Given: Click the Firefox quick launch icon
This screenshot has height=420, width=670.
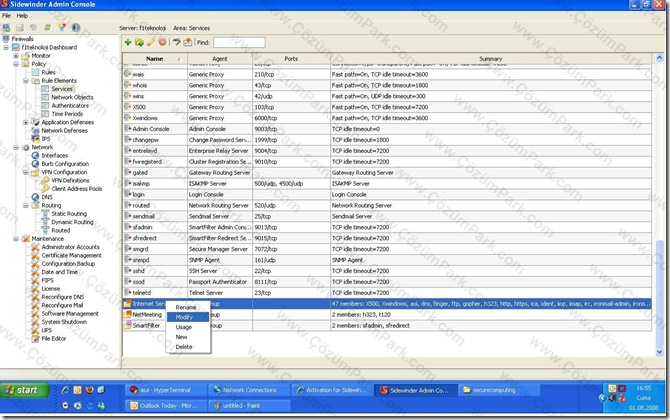Looking at the screenshot, I should click(x=89, y=390).
